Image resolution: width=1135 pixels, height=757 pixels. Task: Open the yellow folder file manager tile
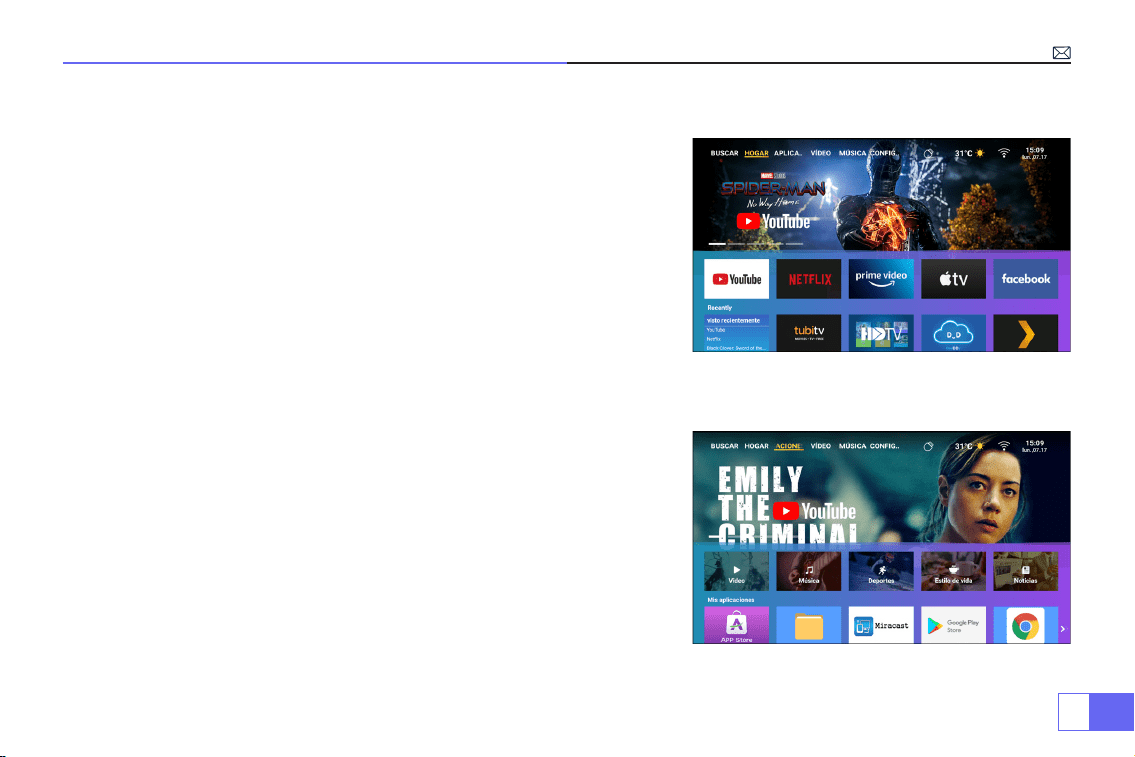coord(809,625)
